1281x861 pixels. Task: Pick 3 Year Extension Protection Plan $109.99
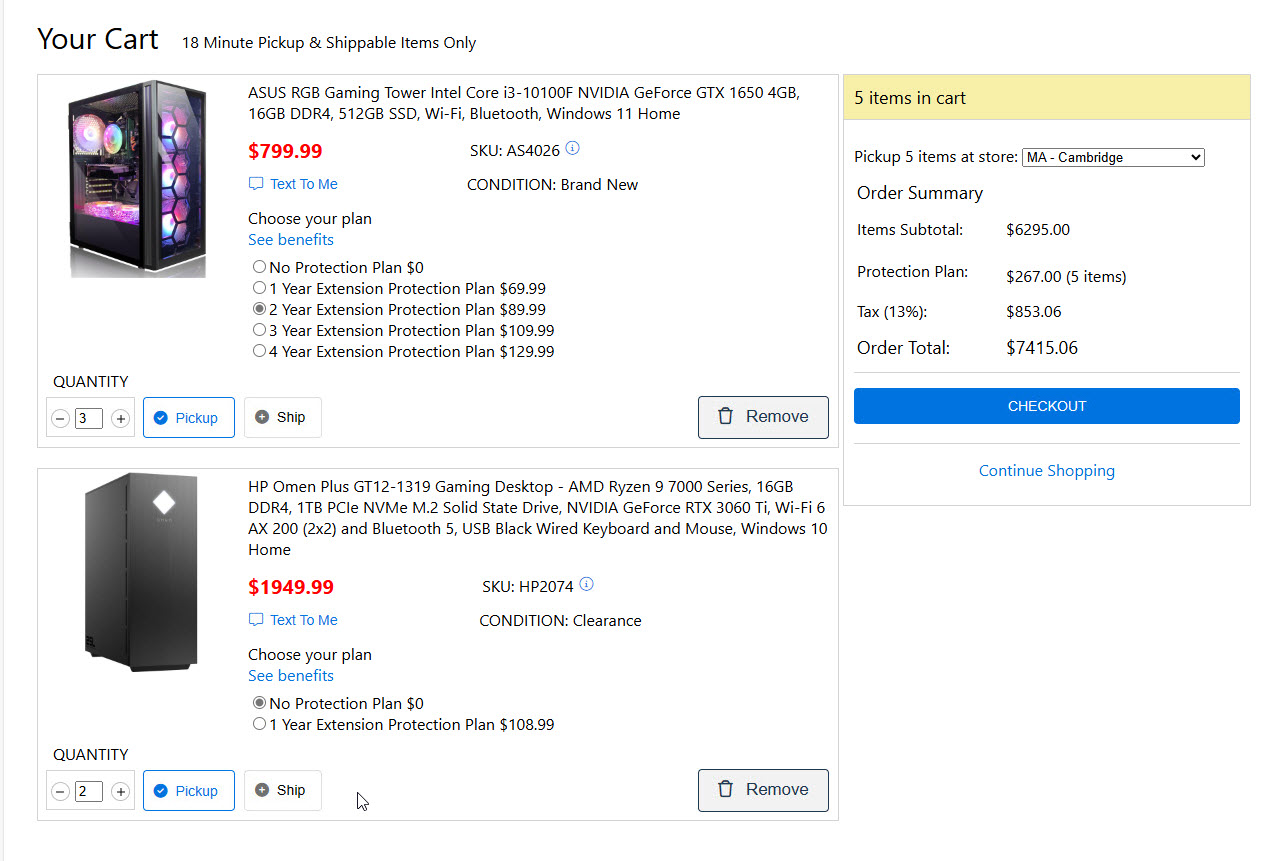[260, 330]
